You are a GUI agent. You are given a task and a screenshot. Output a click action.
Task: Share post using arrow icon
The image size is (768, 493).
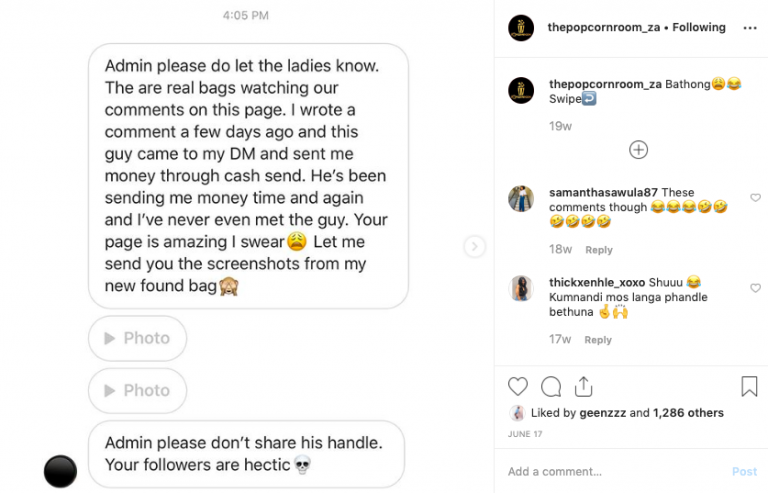coord(584,386)
